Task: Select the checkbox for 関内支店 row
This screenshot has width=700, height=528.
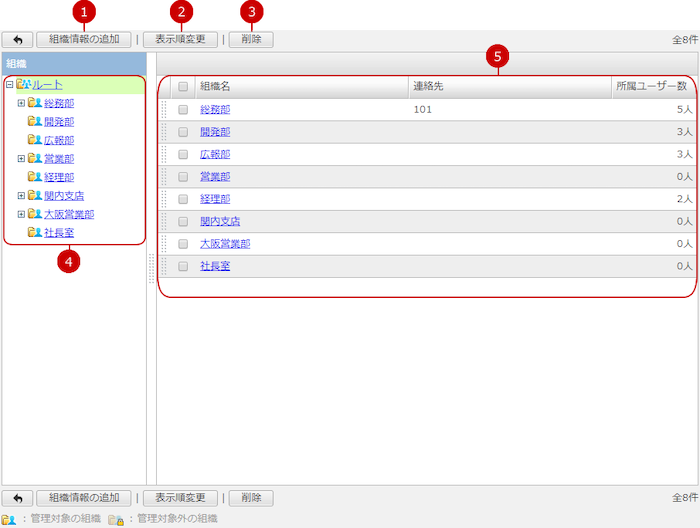Action: tap(183, 221)
